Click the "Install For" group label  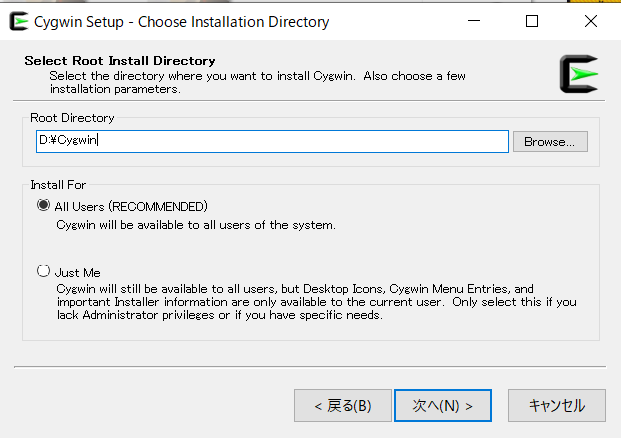coord(57,185)
